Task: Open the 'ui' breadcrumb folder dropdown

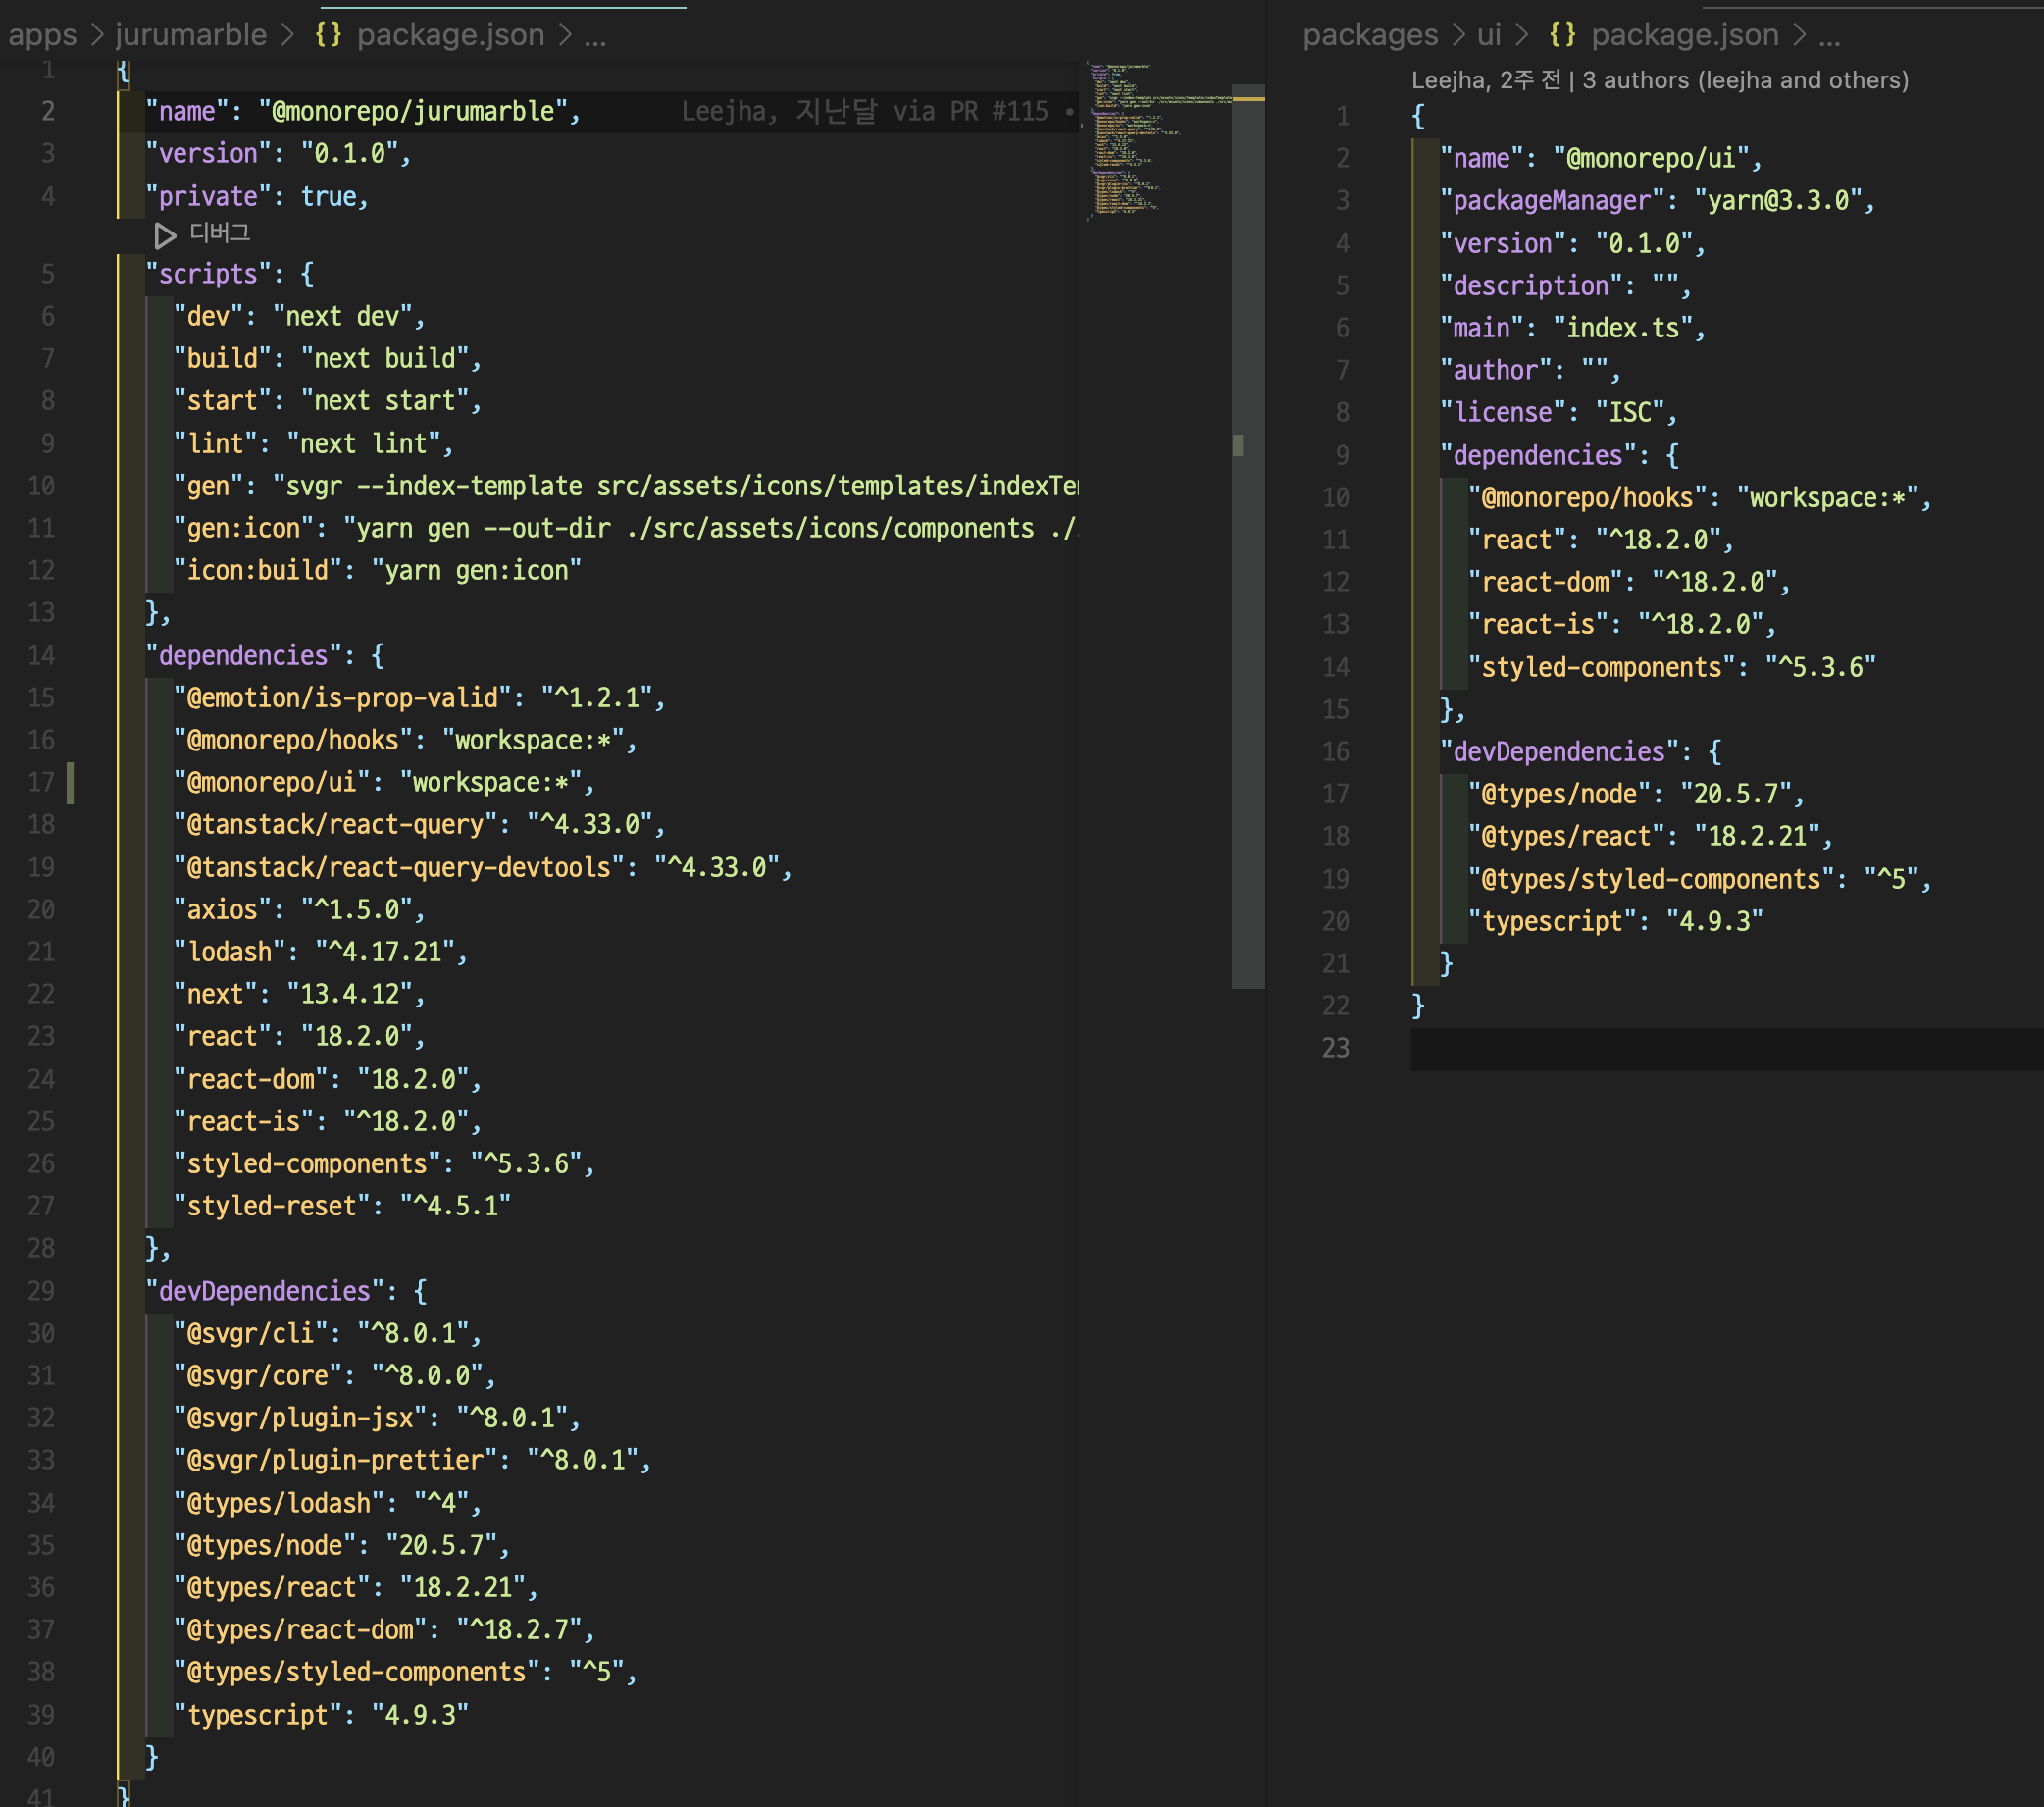Action: point(1489,35)
